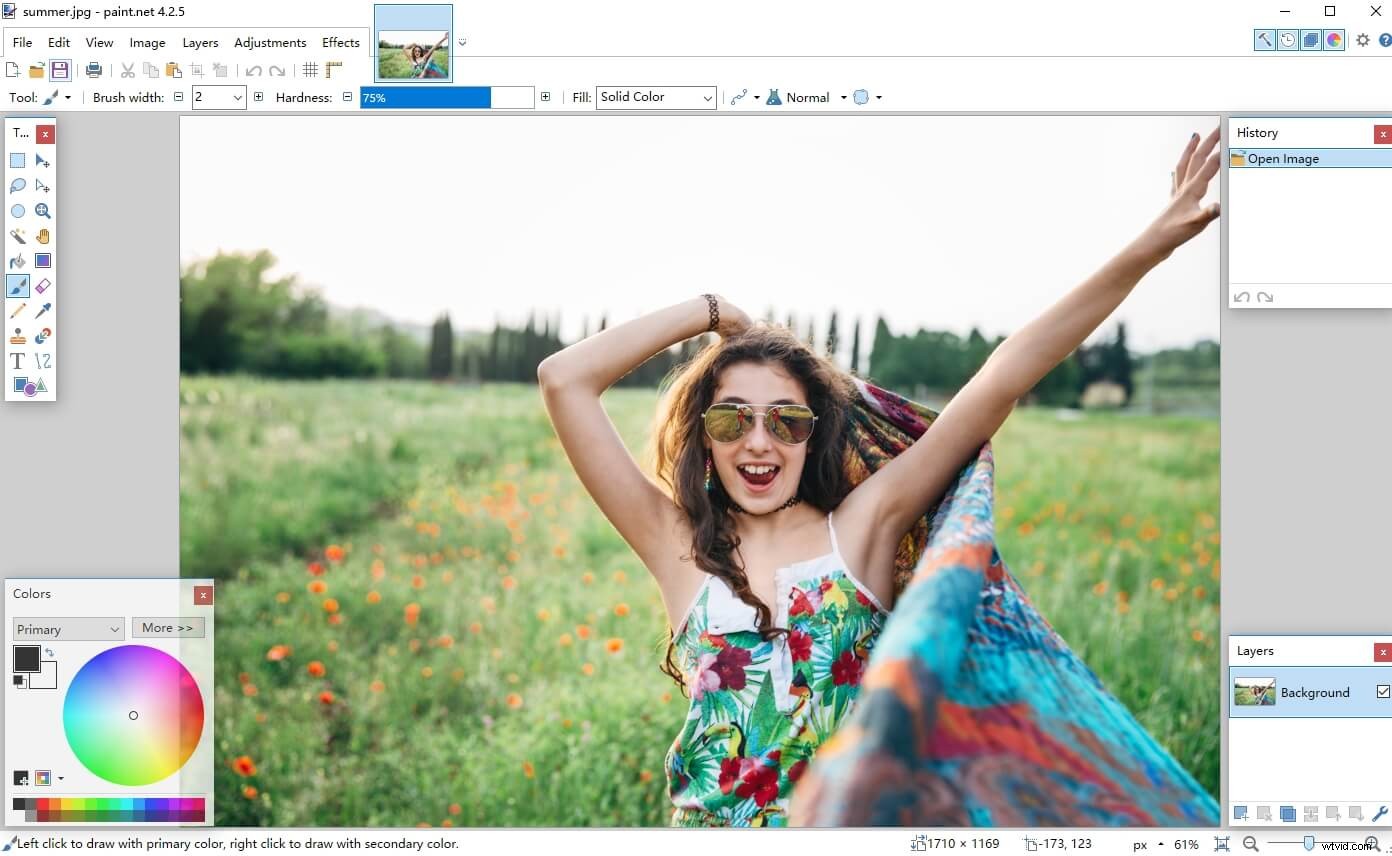Click the More button in Colors panel
The height and width of the screenshot is (856, 1392).
tap(168, 628)
